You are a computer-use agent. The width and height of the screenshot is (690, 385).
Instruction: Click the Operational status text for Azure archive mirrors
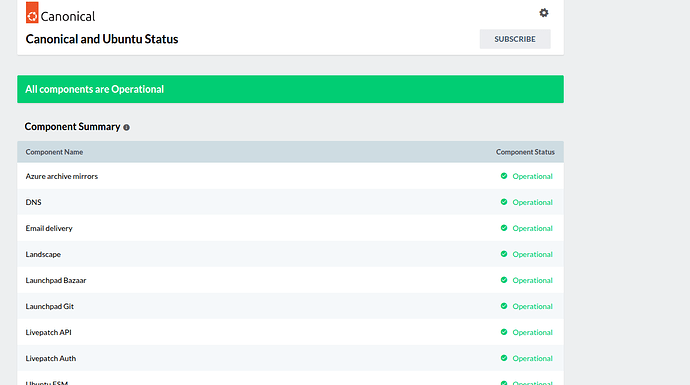click(x=532, y=176)
